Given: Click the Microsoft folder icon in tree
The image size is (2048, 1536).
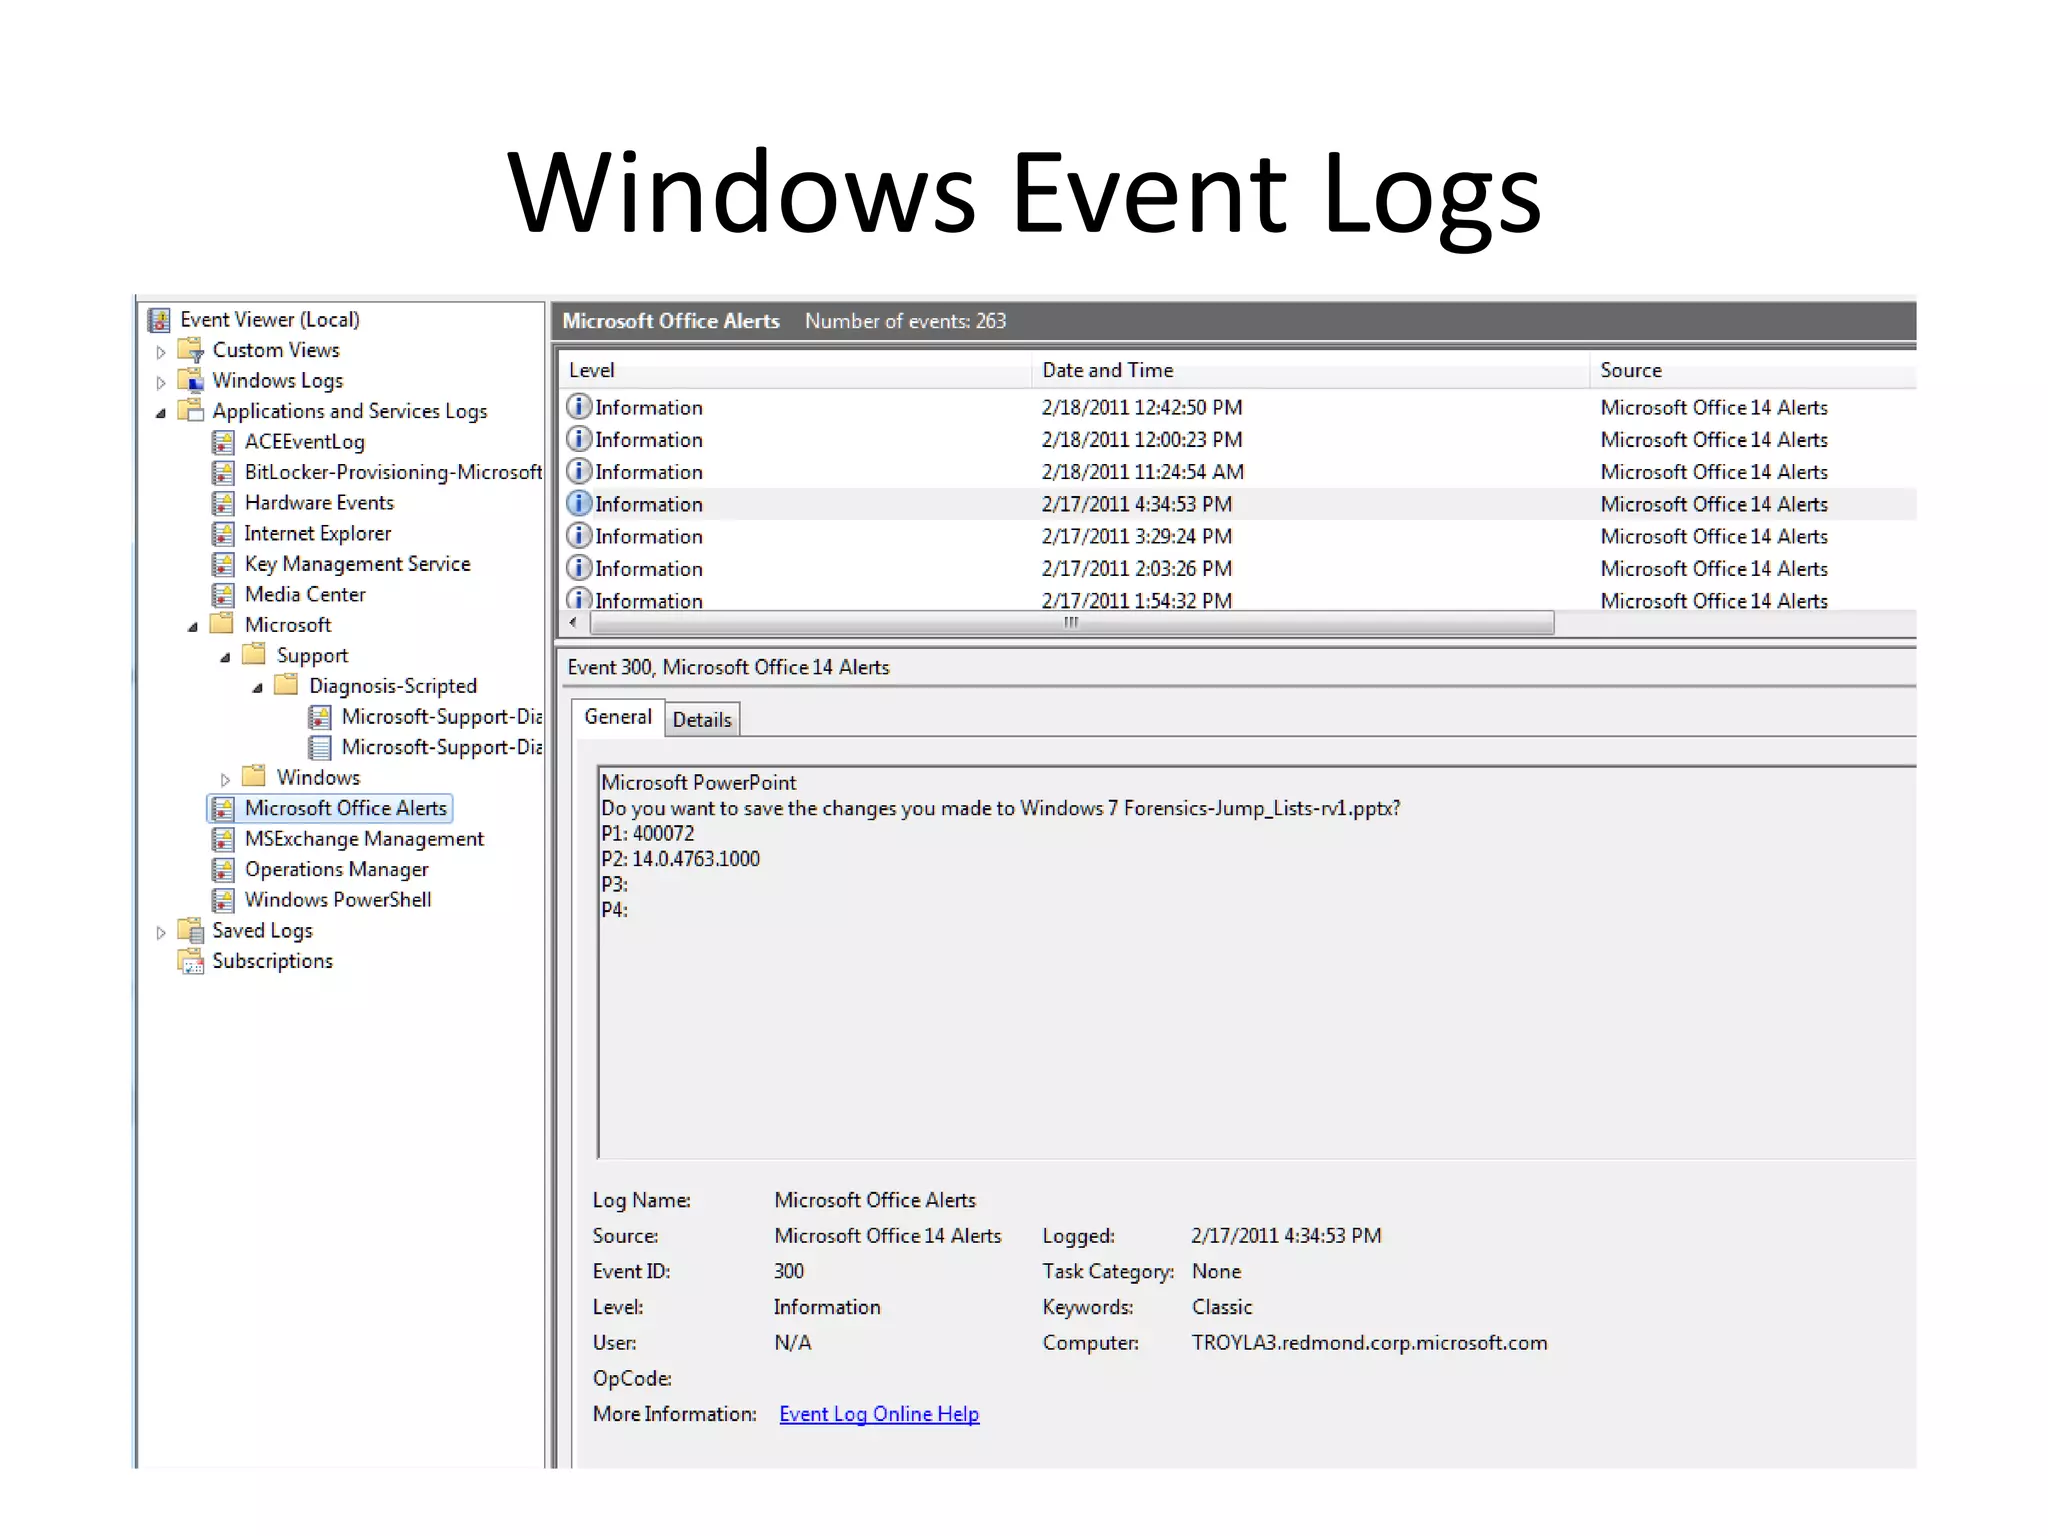Looking at the screenshot, I should 222,624.
